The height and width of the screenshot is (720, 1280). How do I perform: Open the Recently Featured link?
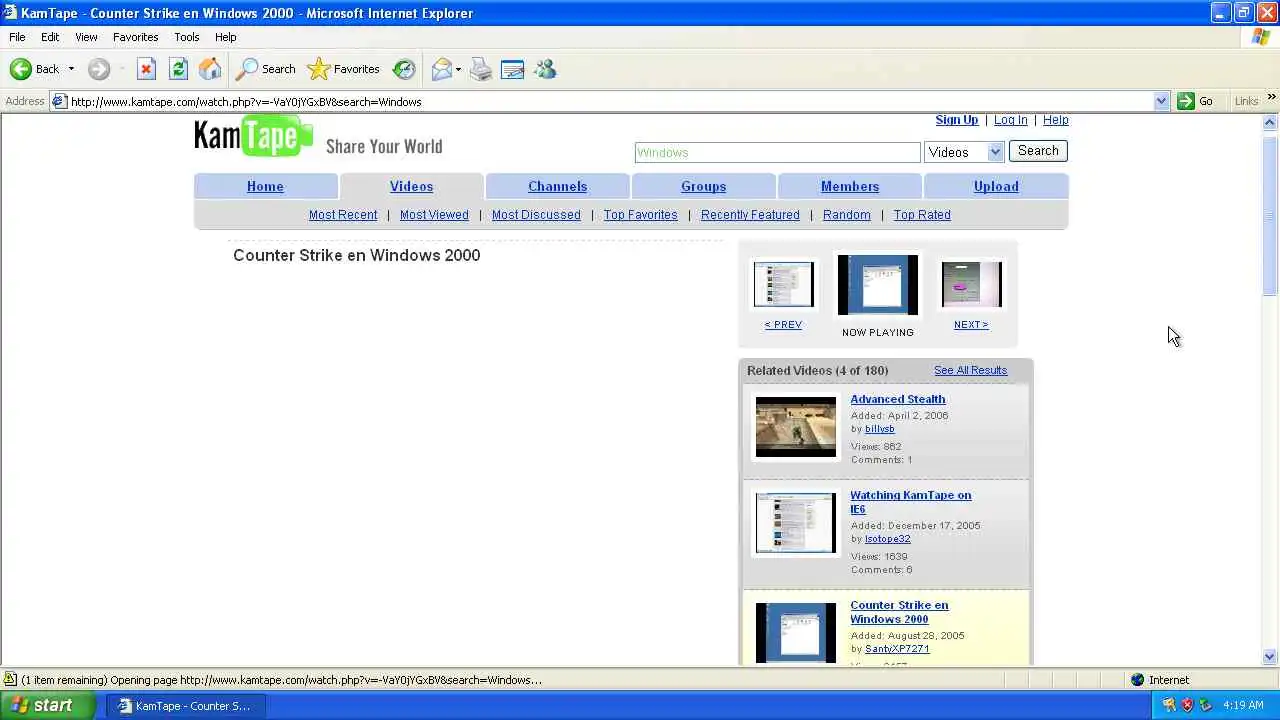tap(750, 215)
